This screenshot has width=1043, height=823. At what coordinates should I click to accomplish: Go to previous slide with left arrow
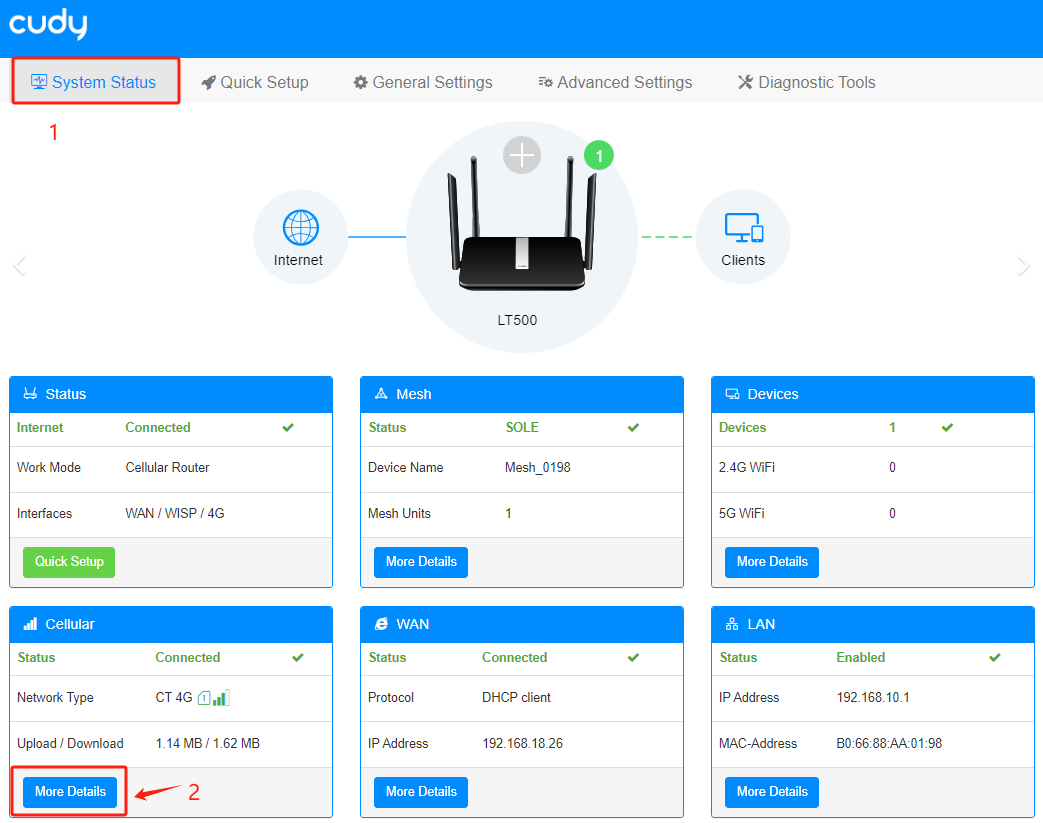coord(19,265)
